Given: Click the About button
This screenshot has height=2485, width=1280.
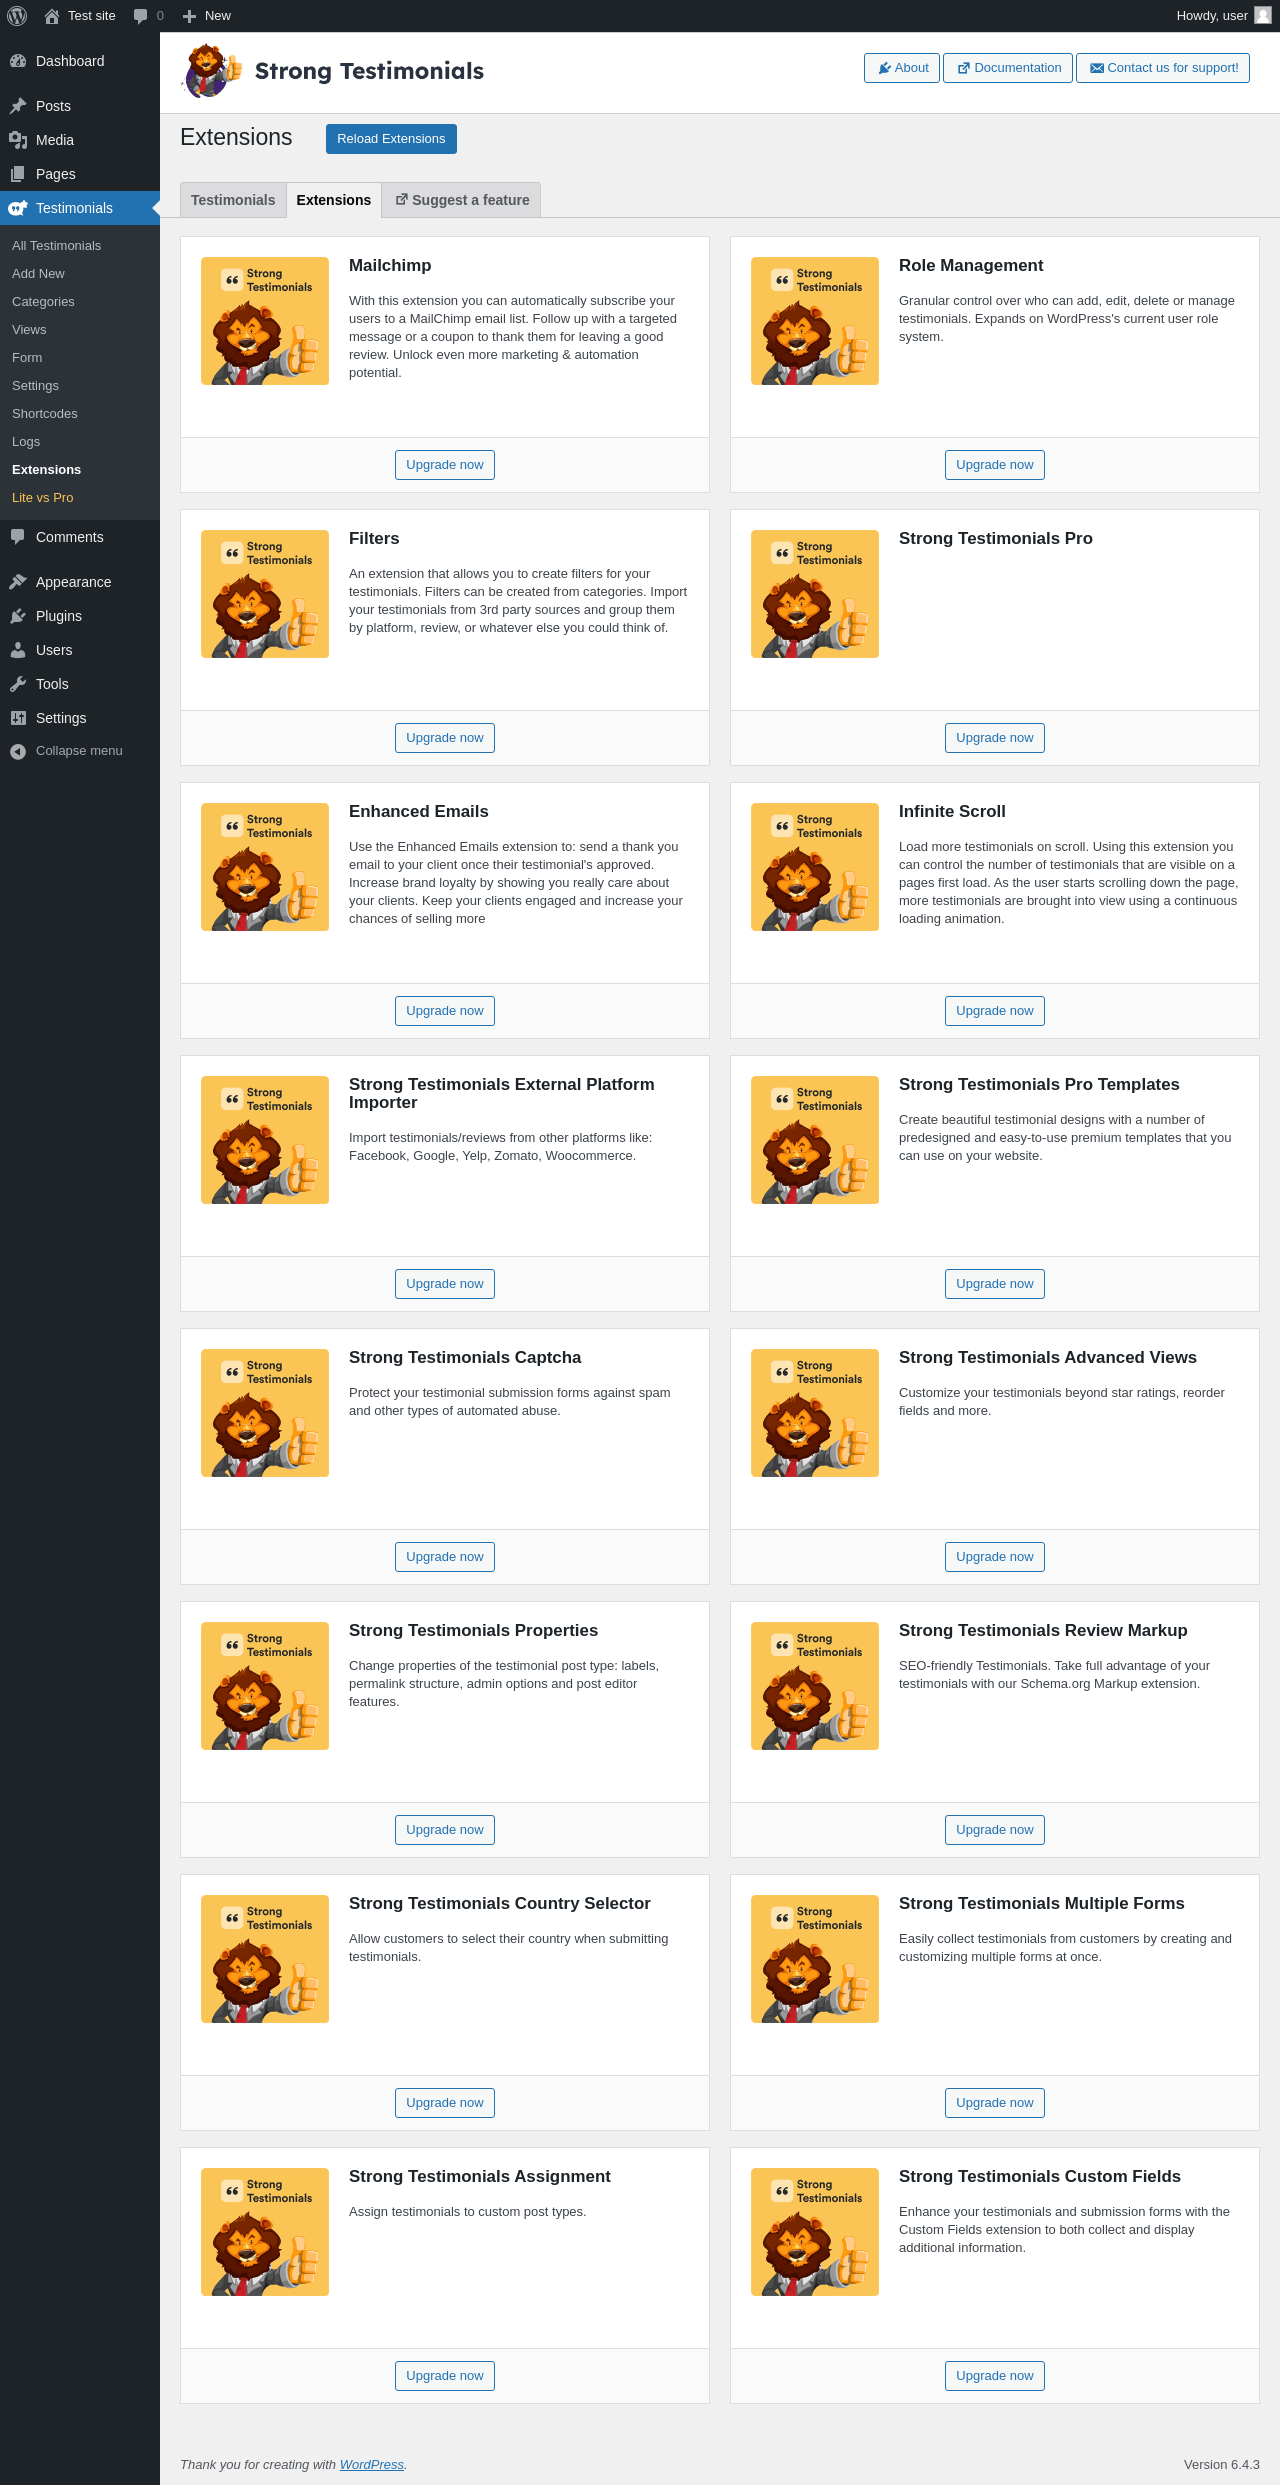Looking at the screenshot, I should [x=902, y=68].
